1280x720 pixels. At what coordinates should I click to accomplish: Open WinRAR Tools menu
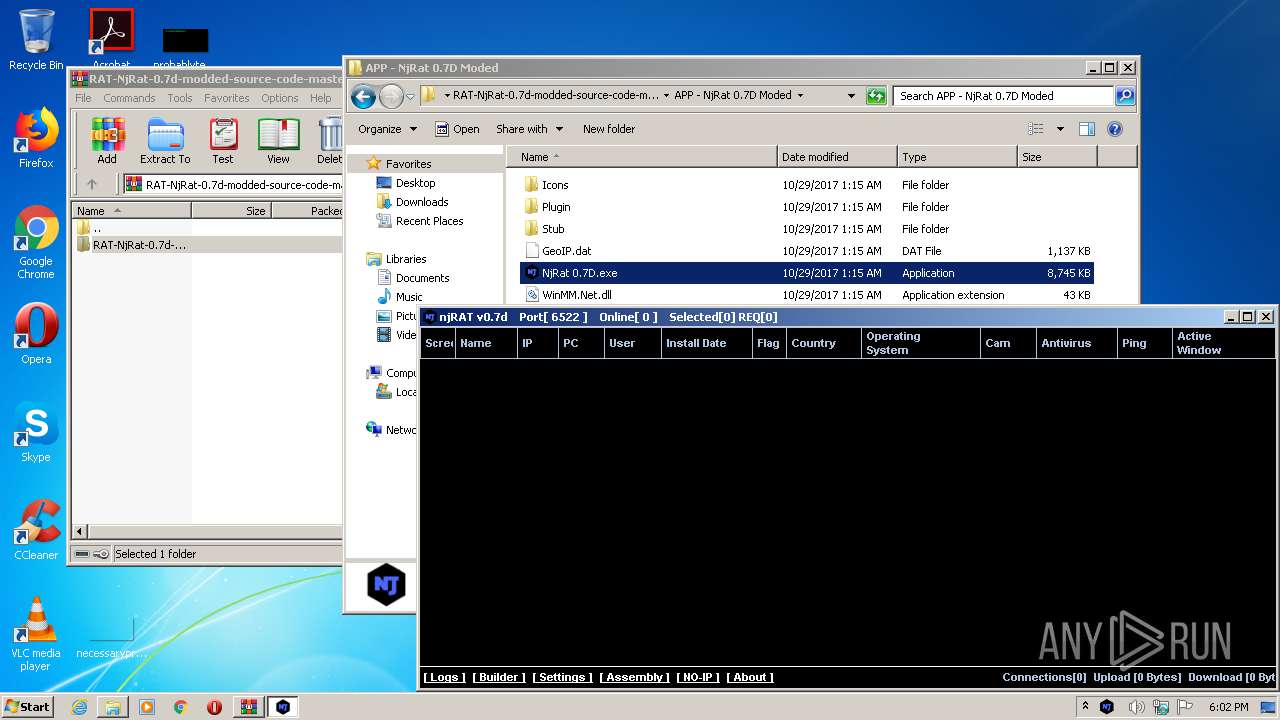tap(180, 98)
